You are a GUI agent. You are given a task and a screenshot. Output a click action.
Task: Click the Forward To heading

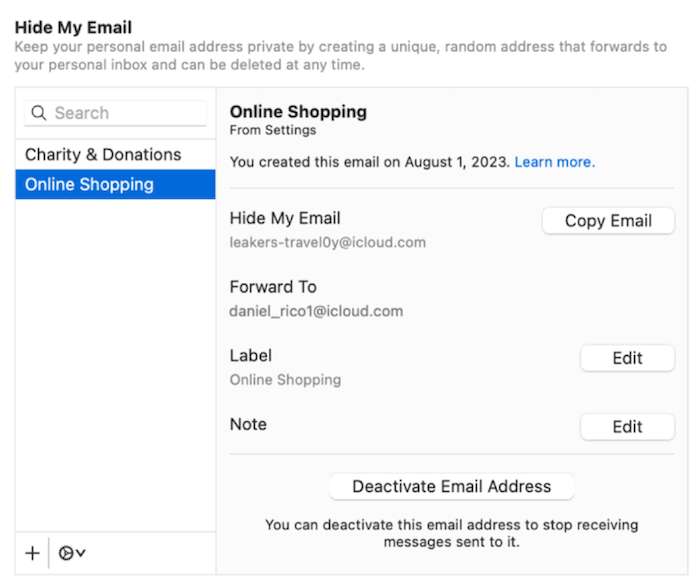pos(273,287)
